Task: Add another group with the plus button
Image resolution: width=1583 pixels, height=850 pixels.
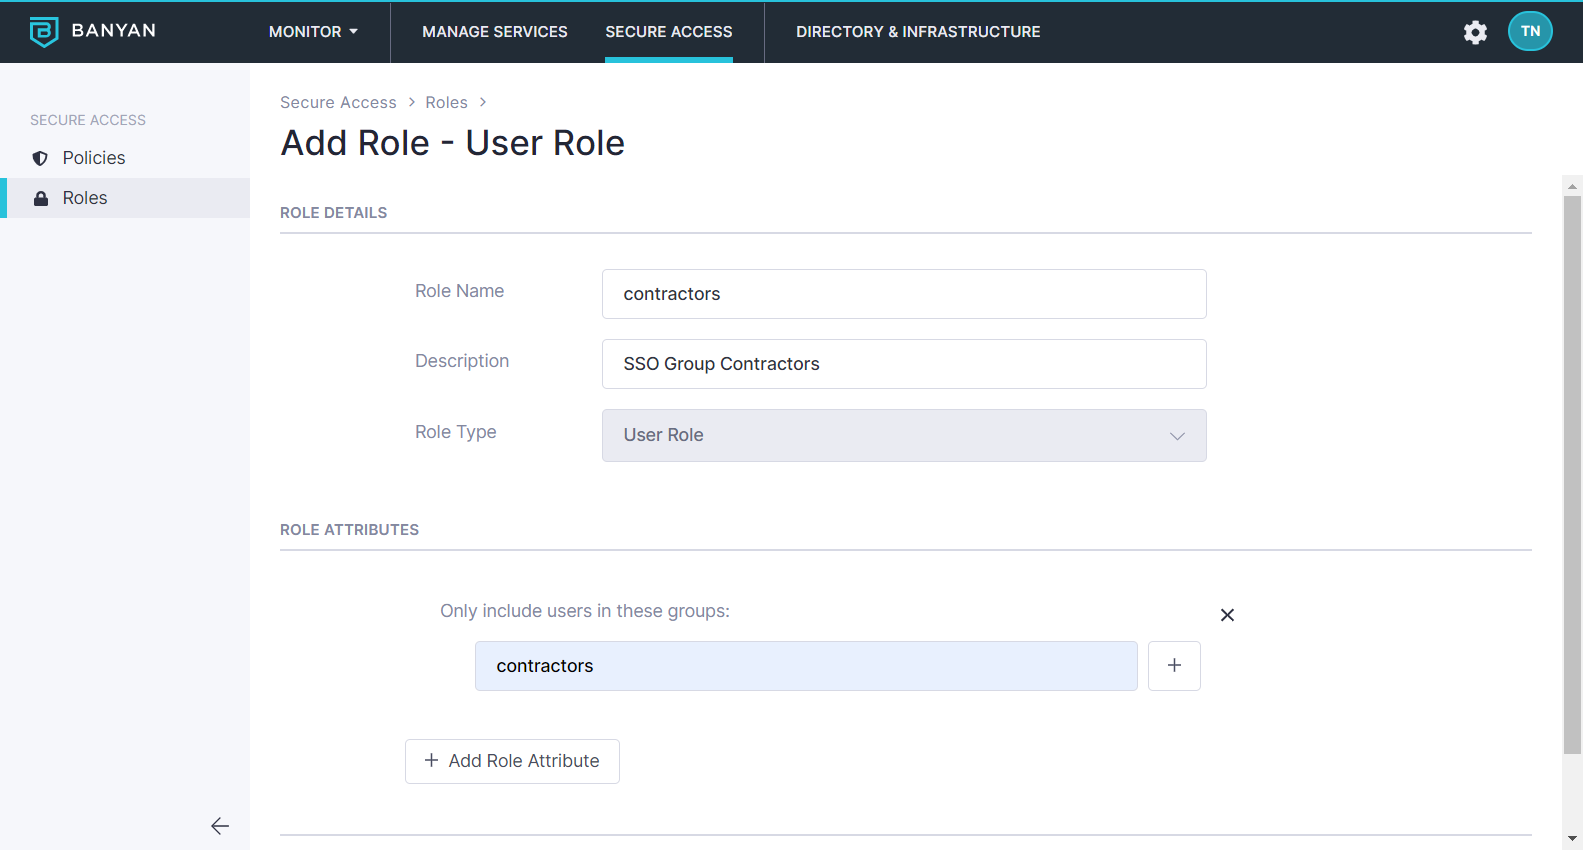Action: (1174, 666)
